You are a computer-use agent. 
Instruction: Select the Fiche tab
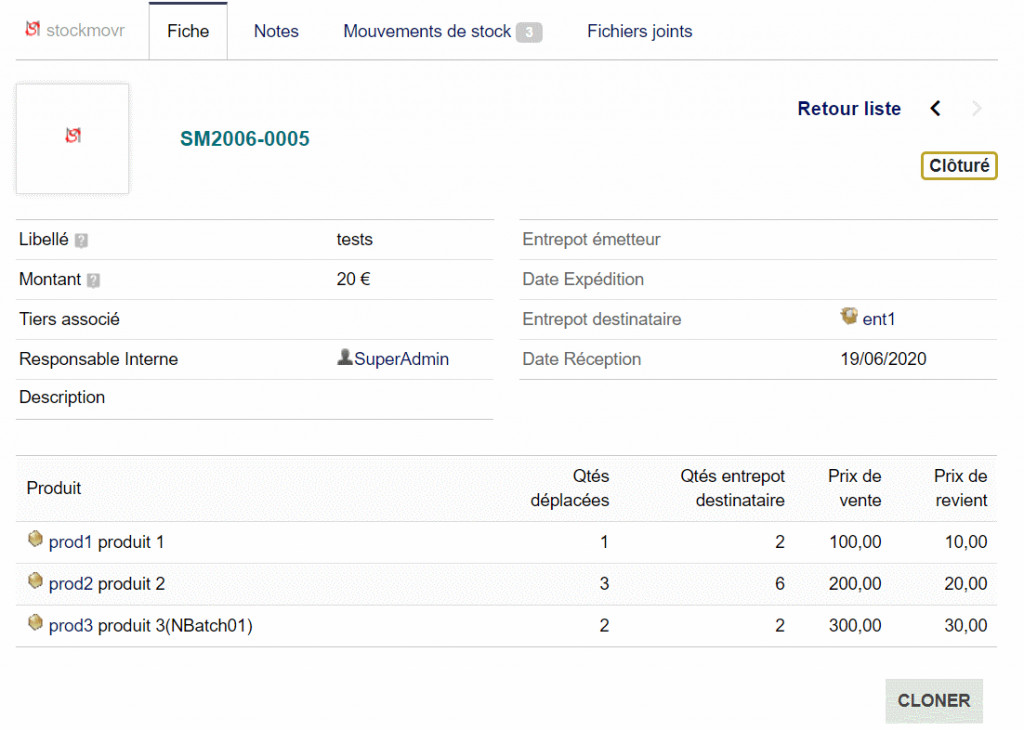click(188, 31)
